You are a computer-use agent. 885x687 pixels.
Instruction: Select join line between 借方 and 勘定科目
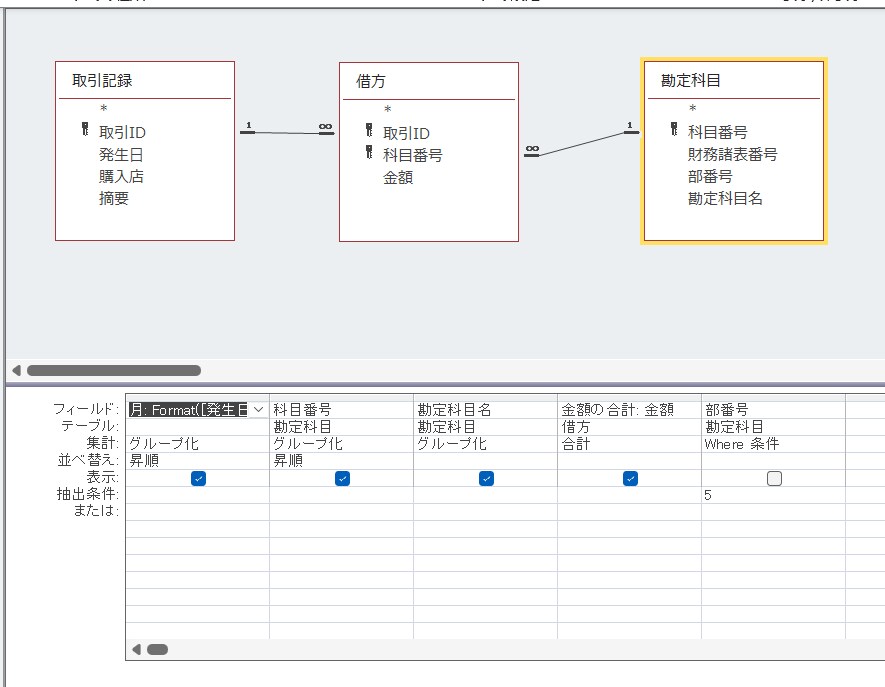581,143
